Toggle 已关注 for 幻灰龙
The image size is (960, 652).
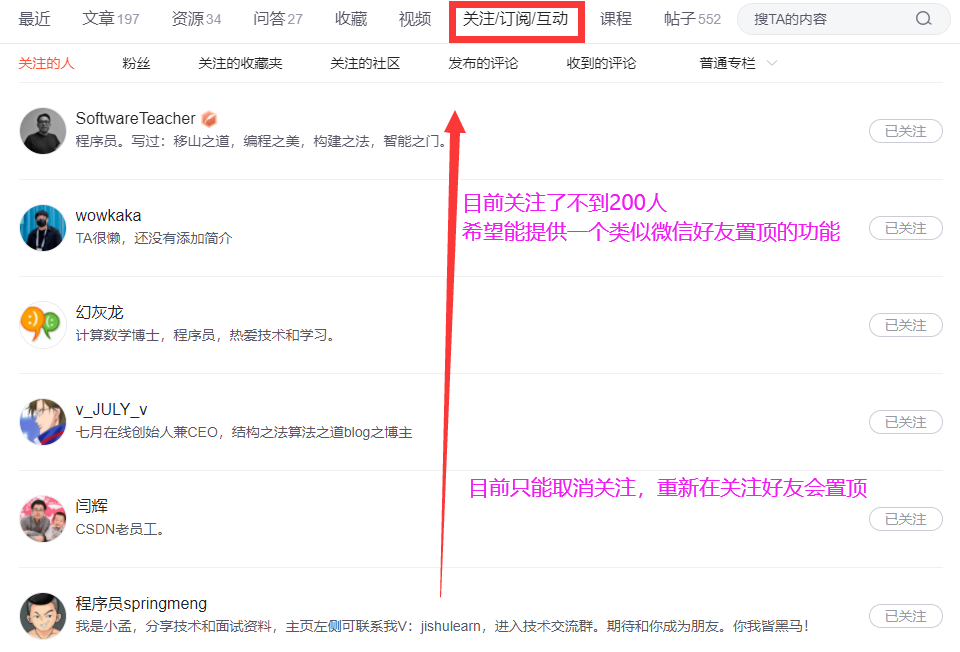point(906,325)
